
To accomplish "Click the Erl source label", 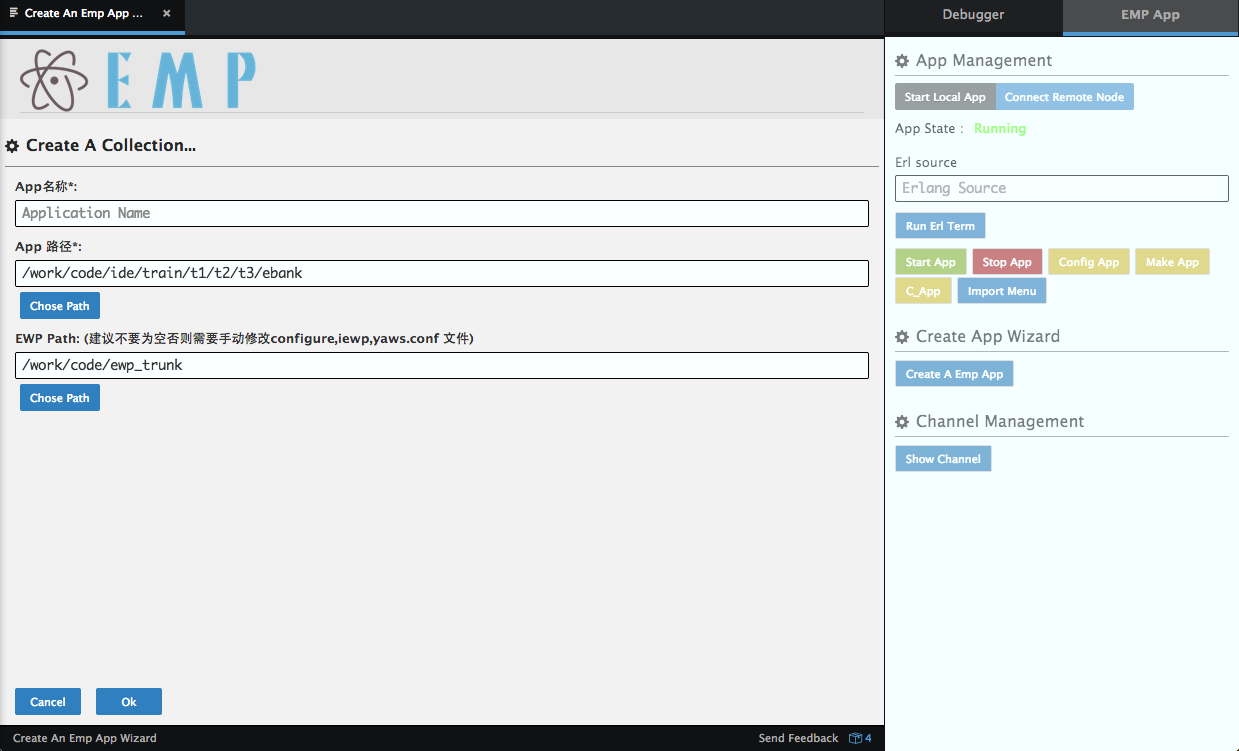I will point(926,162).
